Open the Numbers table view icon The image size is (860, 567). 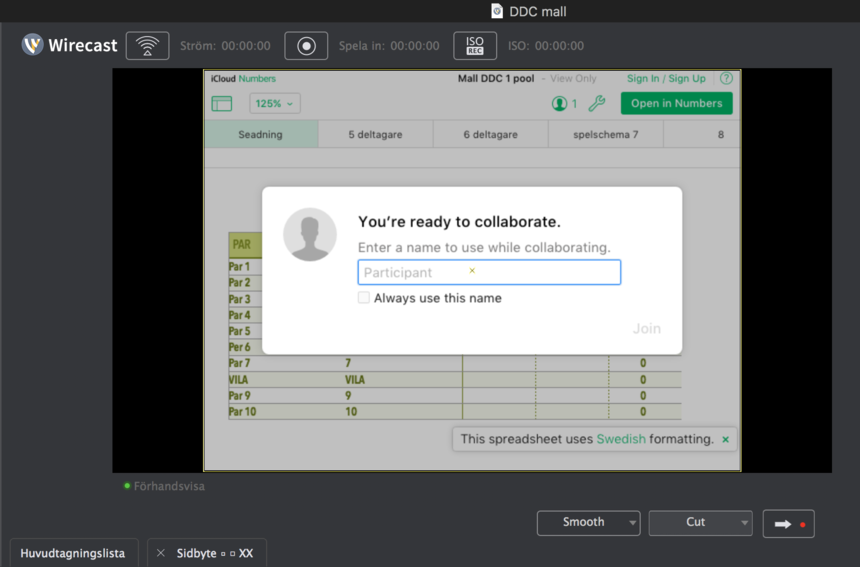[222, 103]
